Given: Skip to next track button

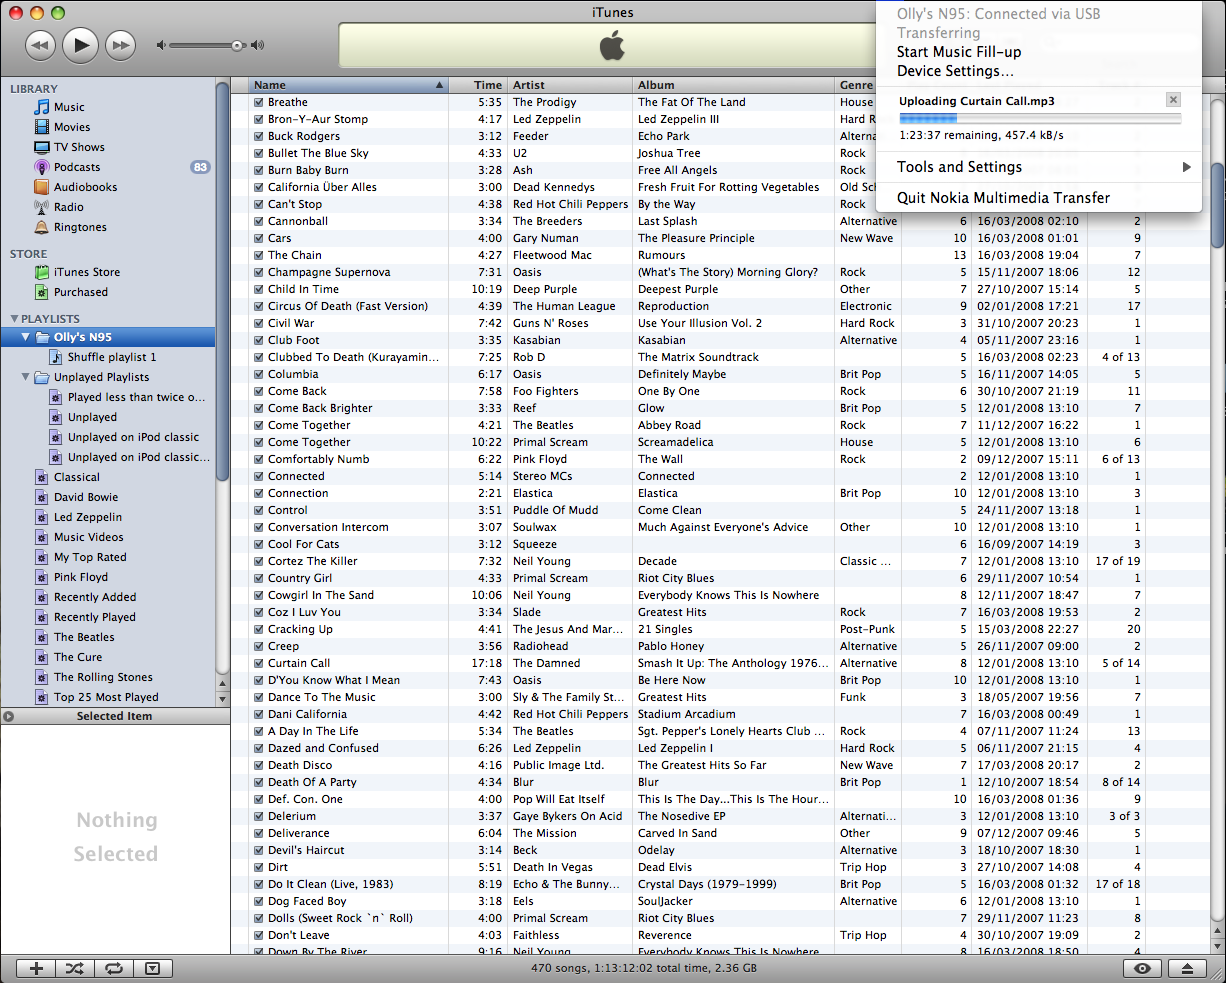Looking at the screenshot, I should click(121, 44).
